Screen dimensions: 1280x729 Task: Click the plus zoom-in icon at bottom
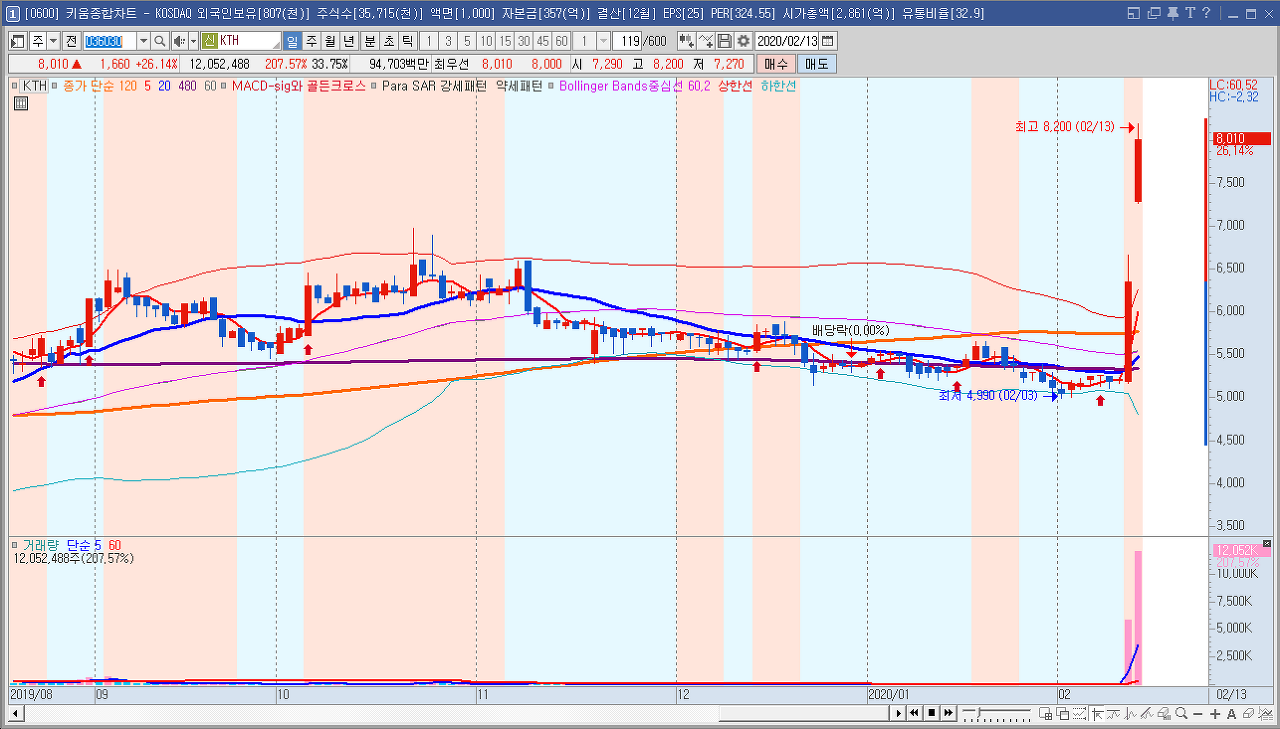[x=1214, y=713]
